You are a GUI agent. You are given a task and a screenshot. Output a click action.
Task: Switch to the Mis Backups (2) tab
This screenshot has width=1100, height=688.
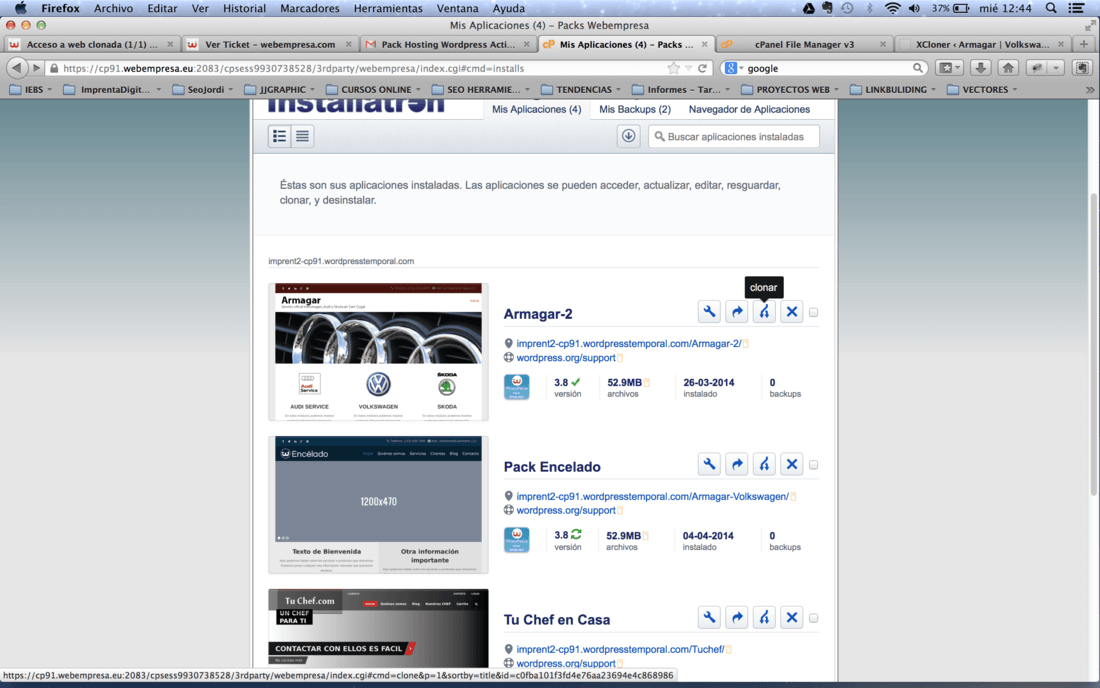635,109
